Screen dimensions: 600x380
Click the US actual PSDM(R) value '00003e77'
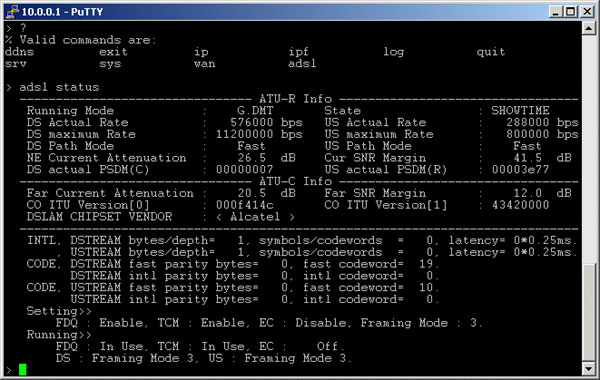tap(520, 170)
